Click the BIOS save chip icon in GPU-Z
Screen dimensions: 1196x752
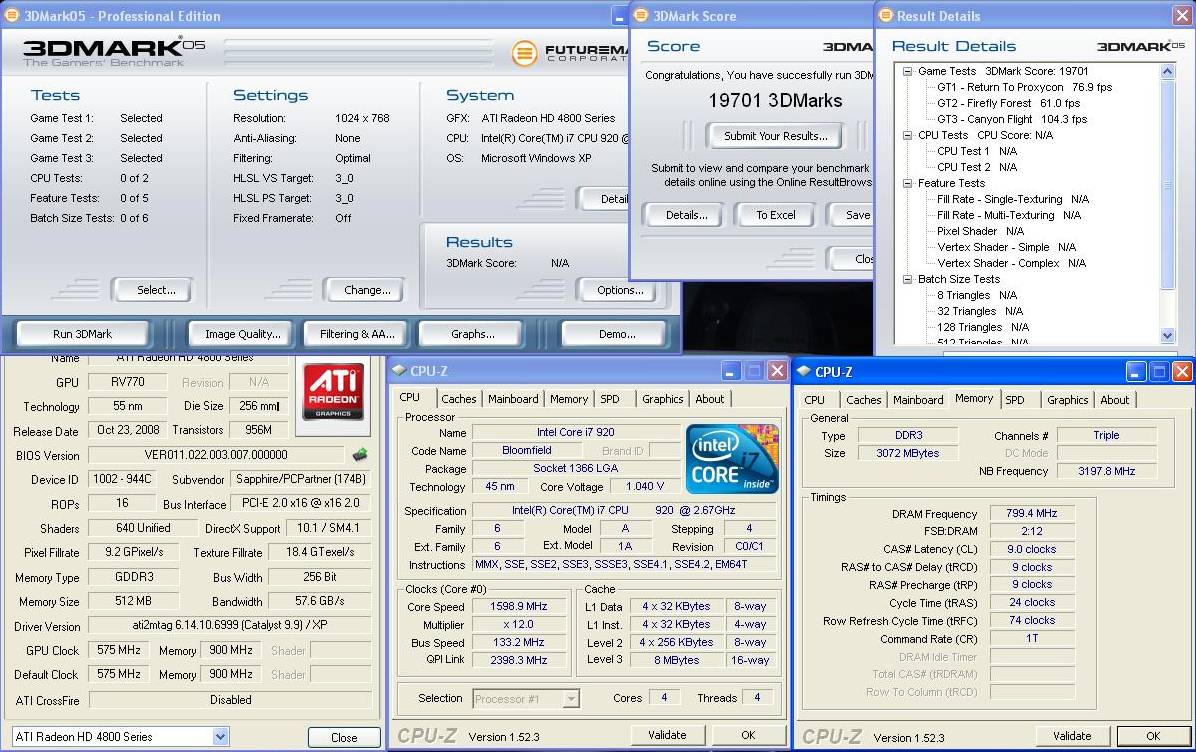coord(360,455)
